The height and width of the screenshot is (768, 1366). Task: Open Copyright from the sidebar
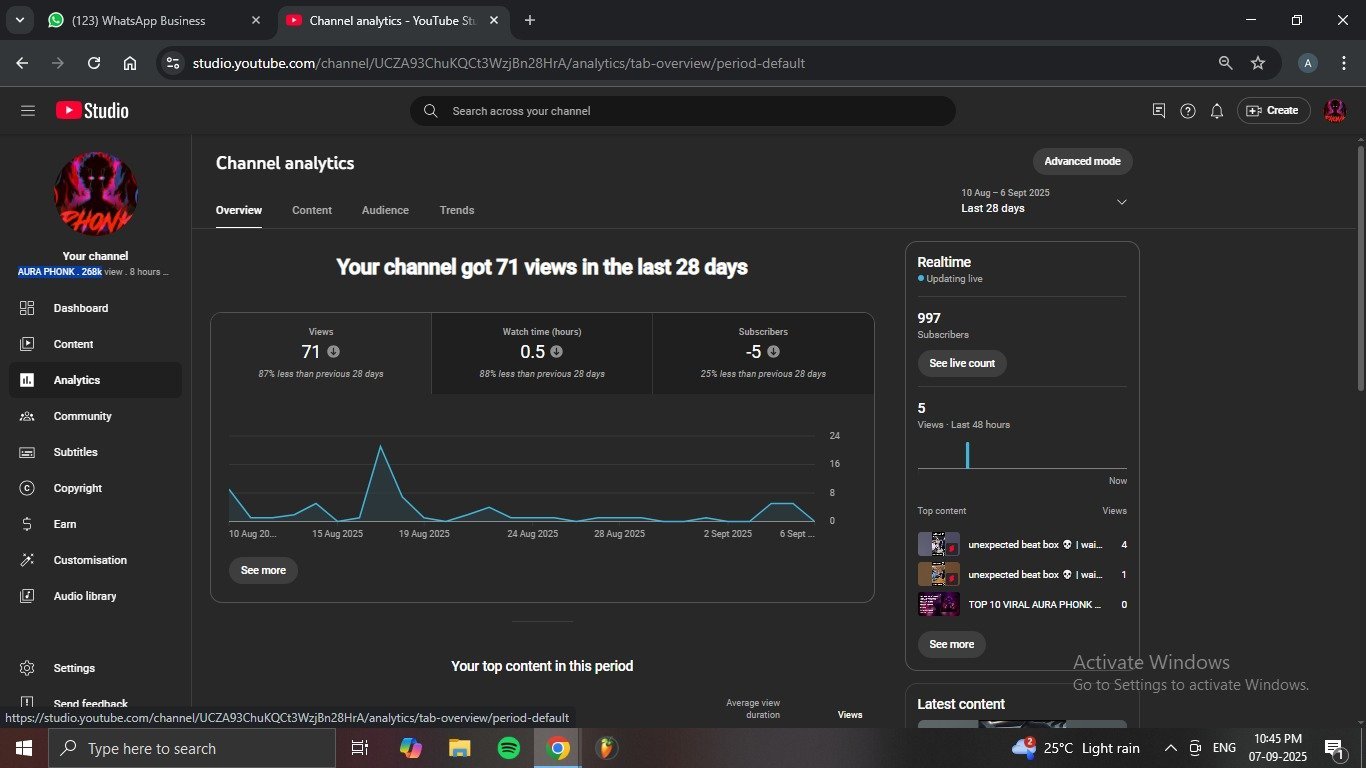click(x=78, y=488)
